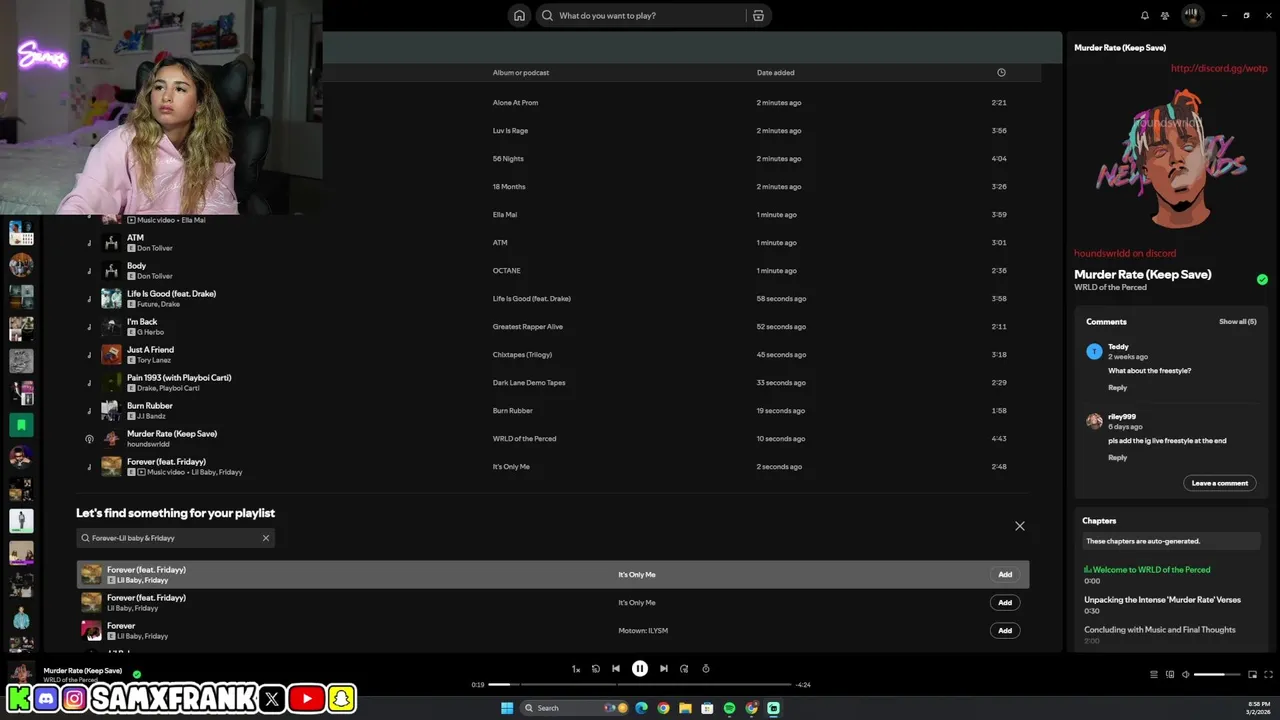Image resolution: width=1280 pixels, height=720 pixels.
Task: Open the queue icon
Action: coord(1154,674)
